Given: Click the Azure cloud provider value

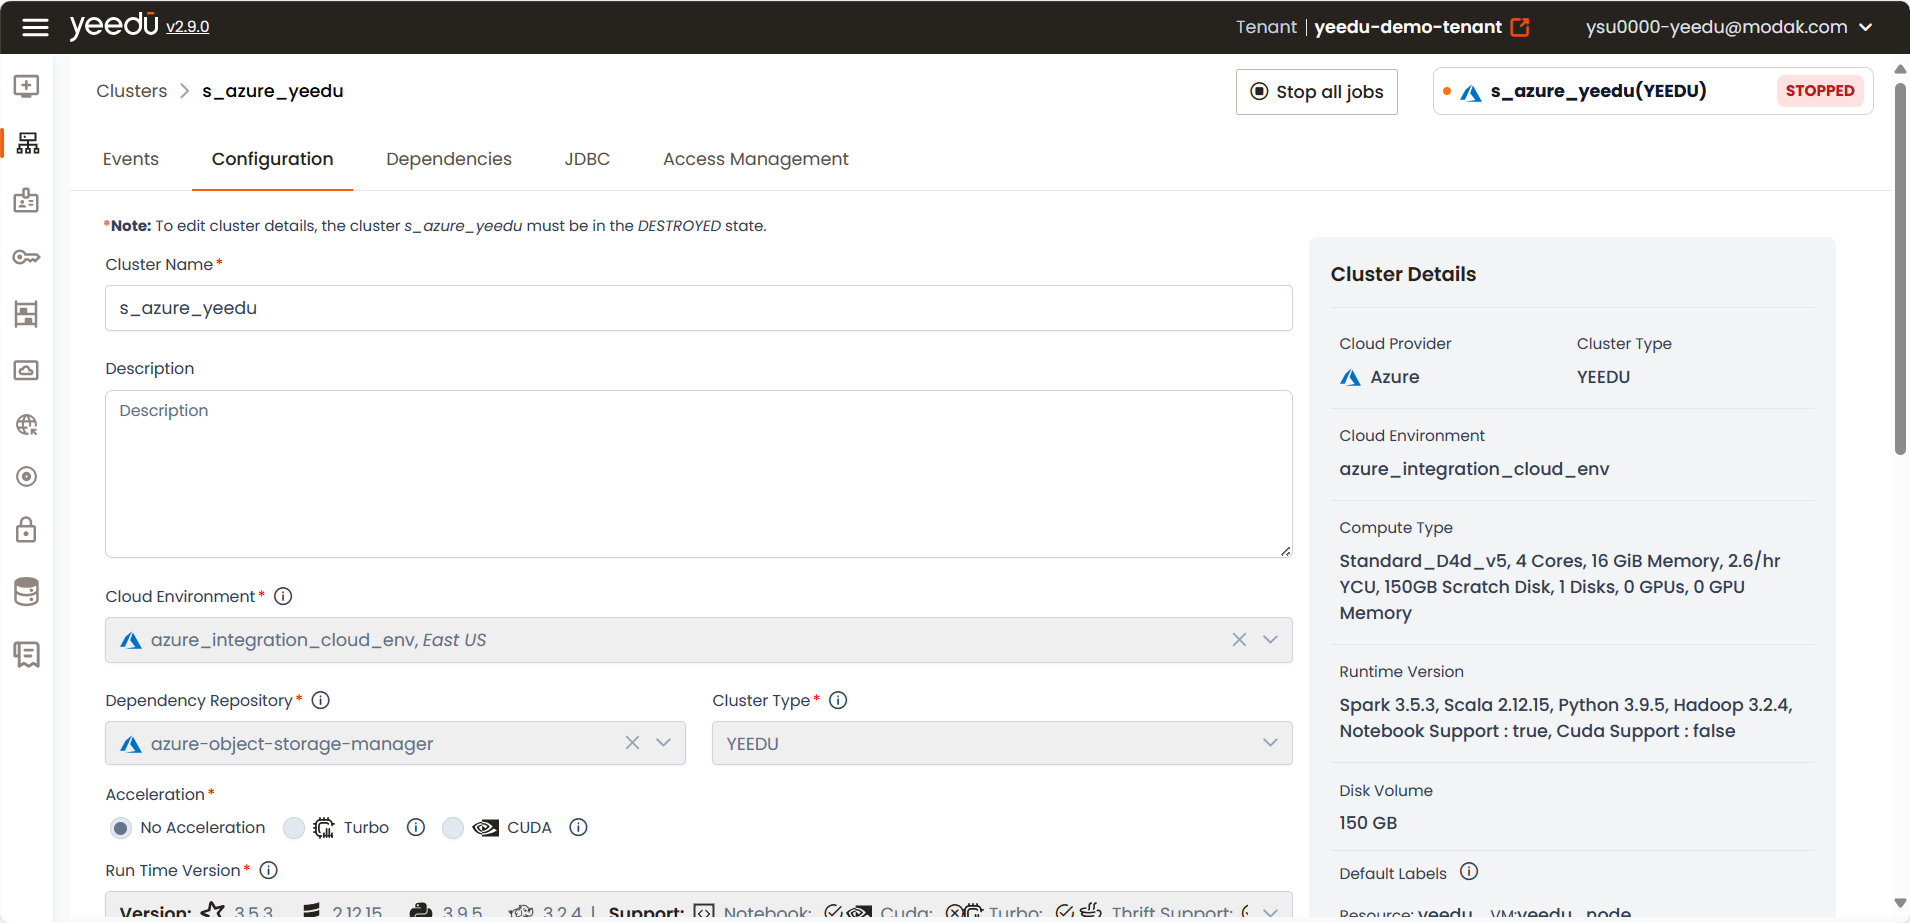Looking at the screenshot, I should point(1380,377).
